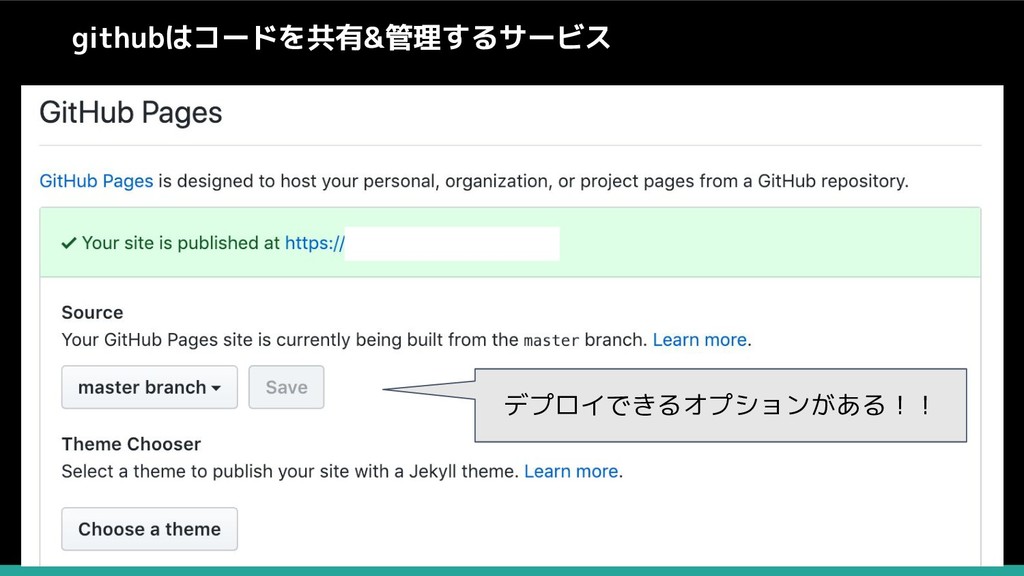Click the green published checkmark icon
Screen dimensions: 1024x576
pyautogui.click(x=69, y=244)
